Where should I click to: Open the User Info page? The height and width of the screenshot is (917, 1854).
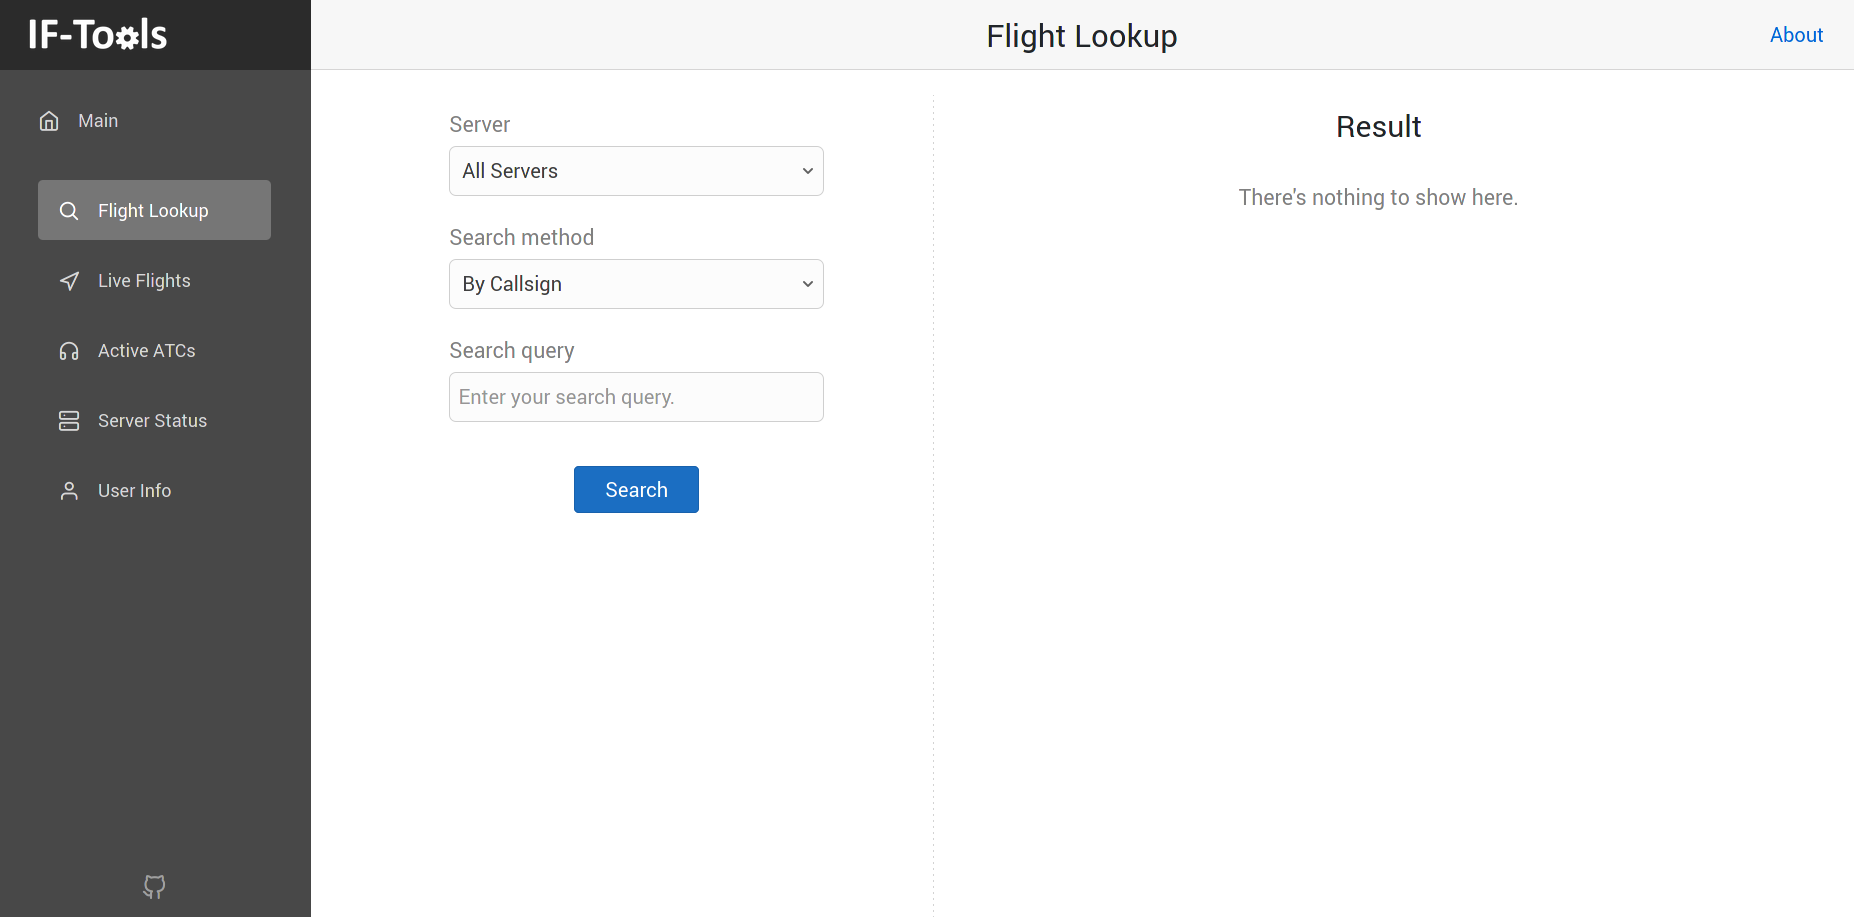pyautogui.click(x=134, y=491)
